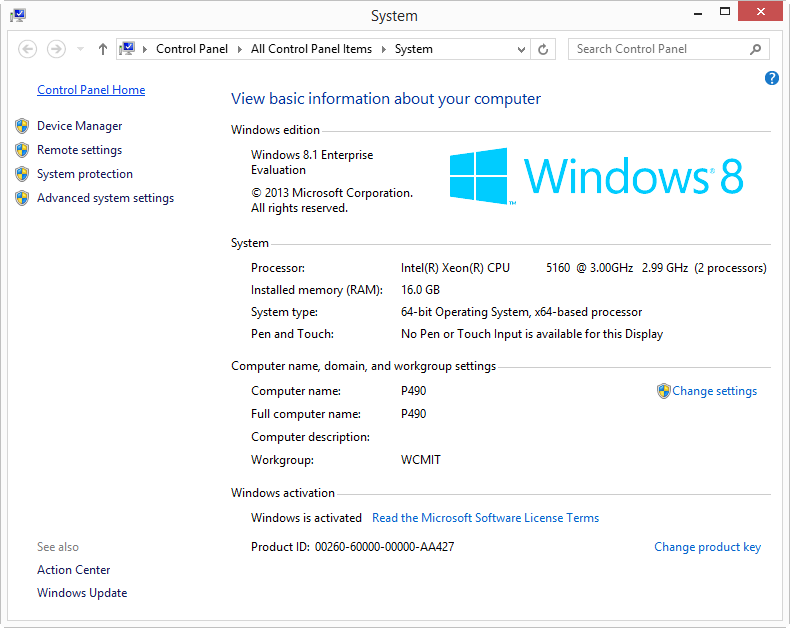The width and height of the screenshot is (790, 628).
Task: Click the computer icon in address bar
Action: pos(127,49)
